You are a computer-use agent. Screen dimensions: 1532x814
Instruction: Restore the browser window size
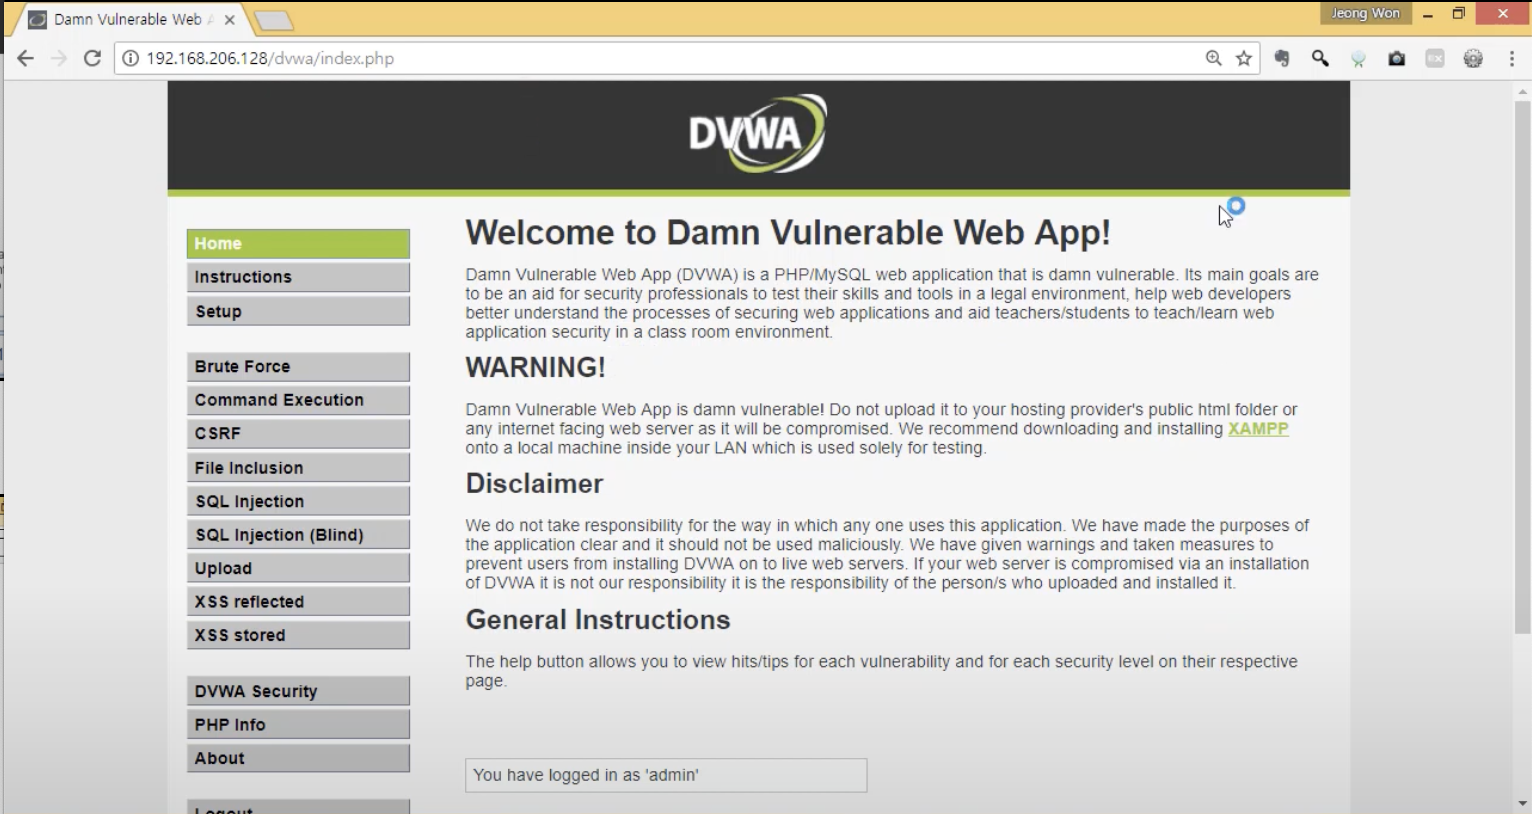[x=1459, y=14]
